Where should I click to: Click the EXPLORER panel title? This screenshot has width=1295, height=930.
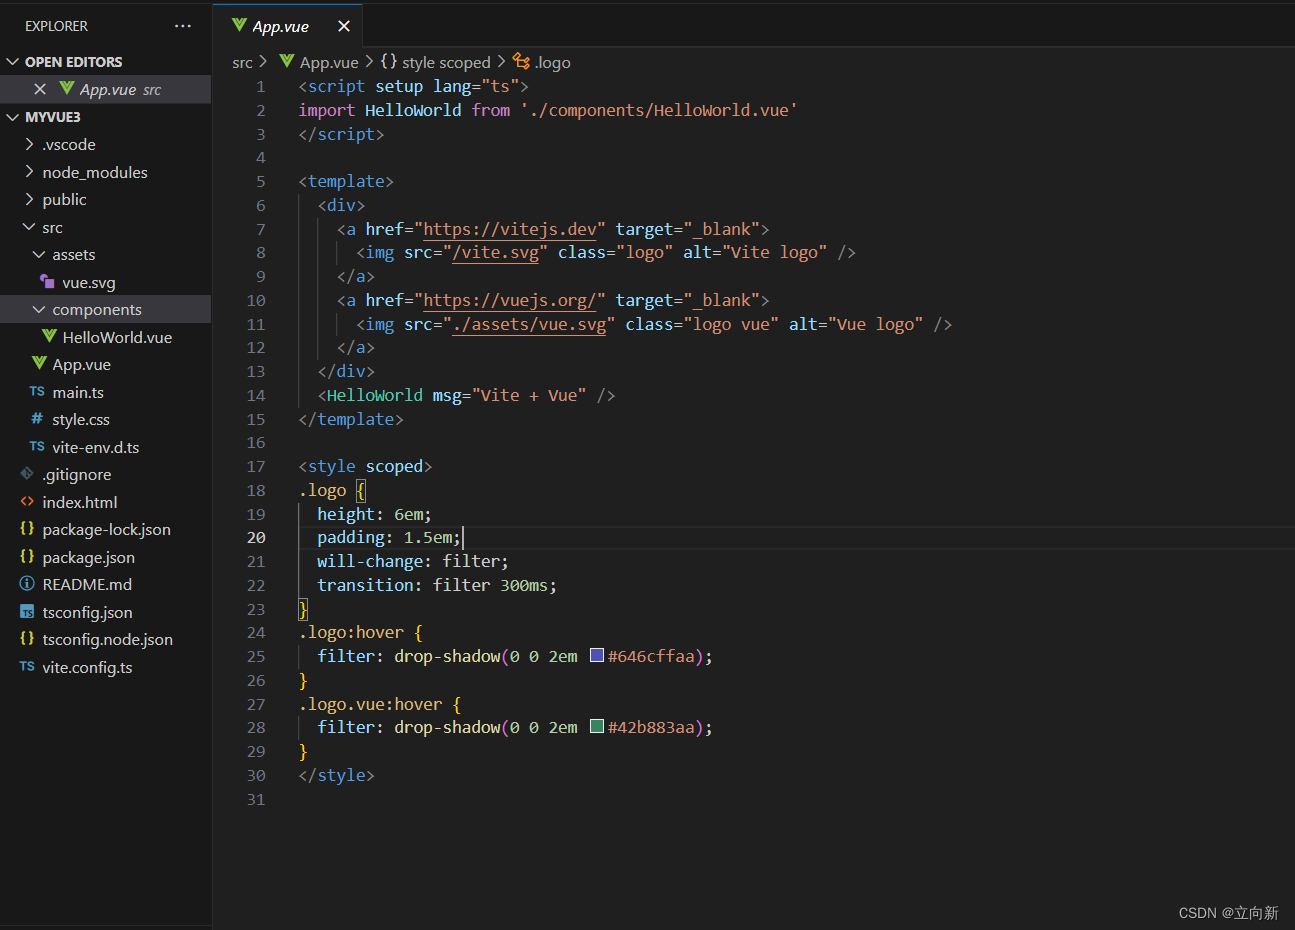(56, 26)
